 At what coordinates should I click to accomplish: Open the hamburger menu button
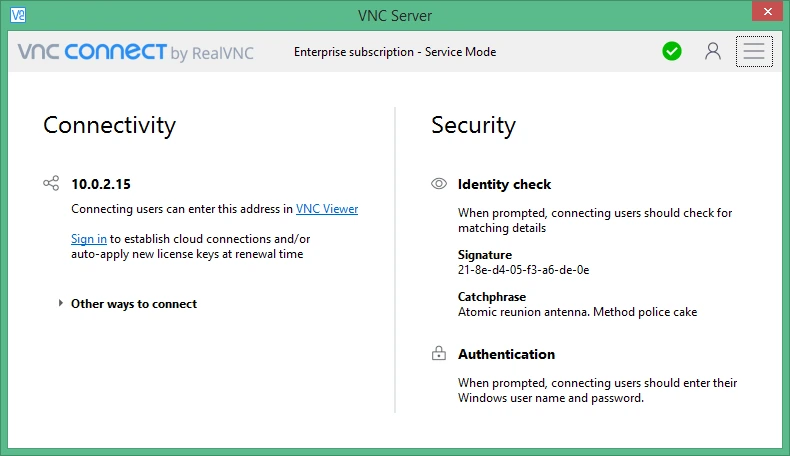[754, 51]
